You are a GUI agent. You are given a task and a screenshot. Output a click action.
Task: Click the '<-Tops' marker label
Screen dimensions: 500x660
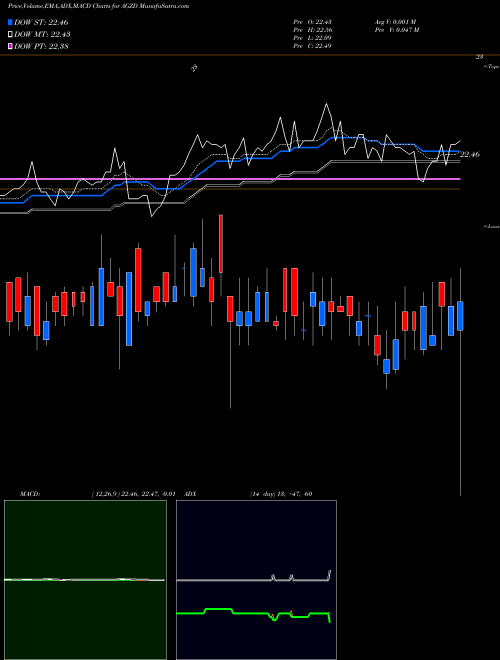pos(492,67)
